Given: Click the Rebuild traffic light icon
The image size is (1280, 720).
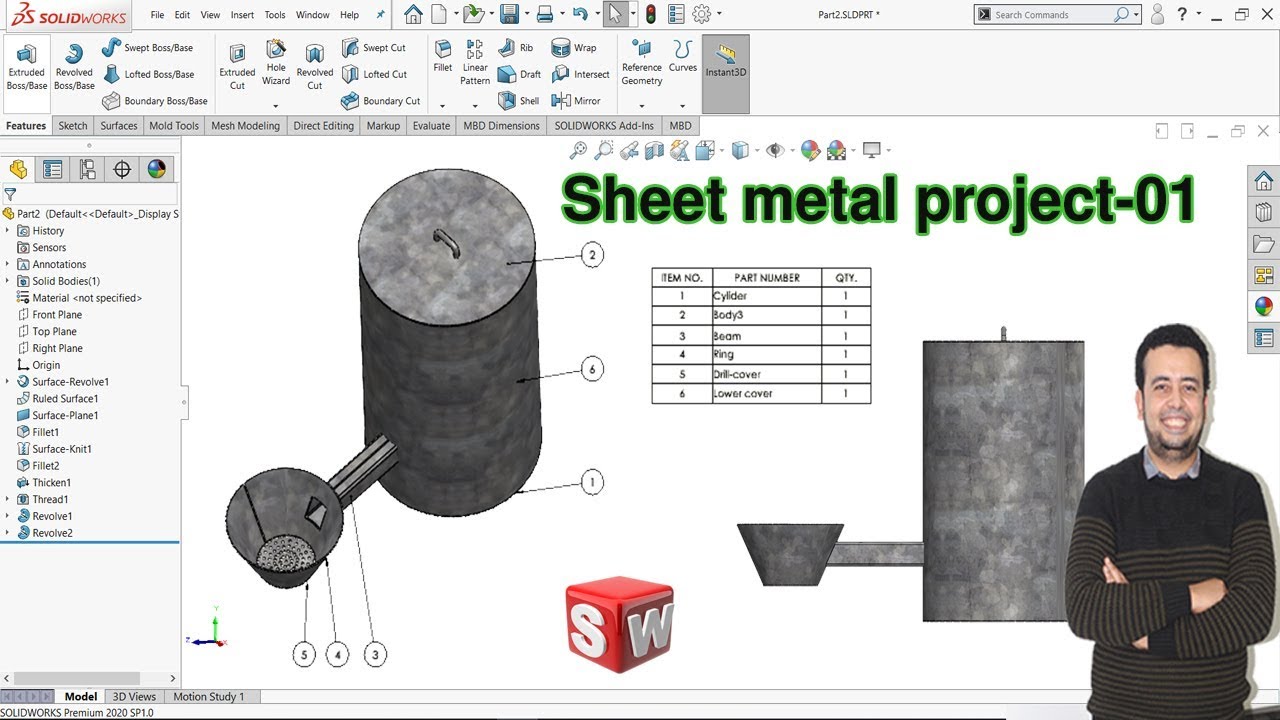Looking at the screenshot, I should 651,14.
